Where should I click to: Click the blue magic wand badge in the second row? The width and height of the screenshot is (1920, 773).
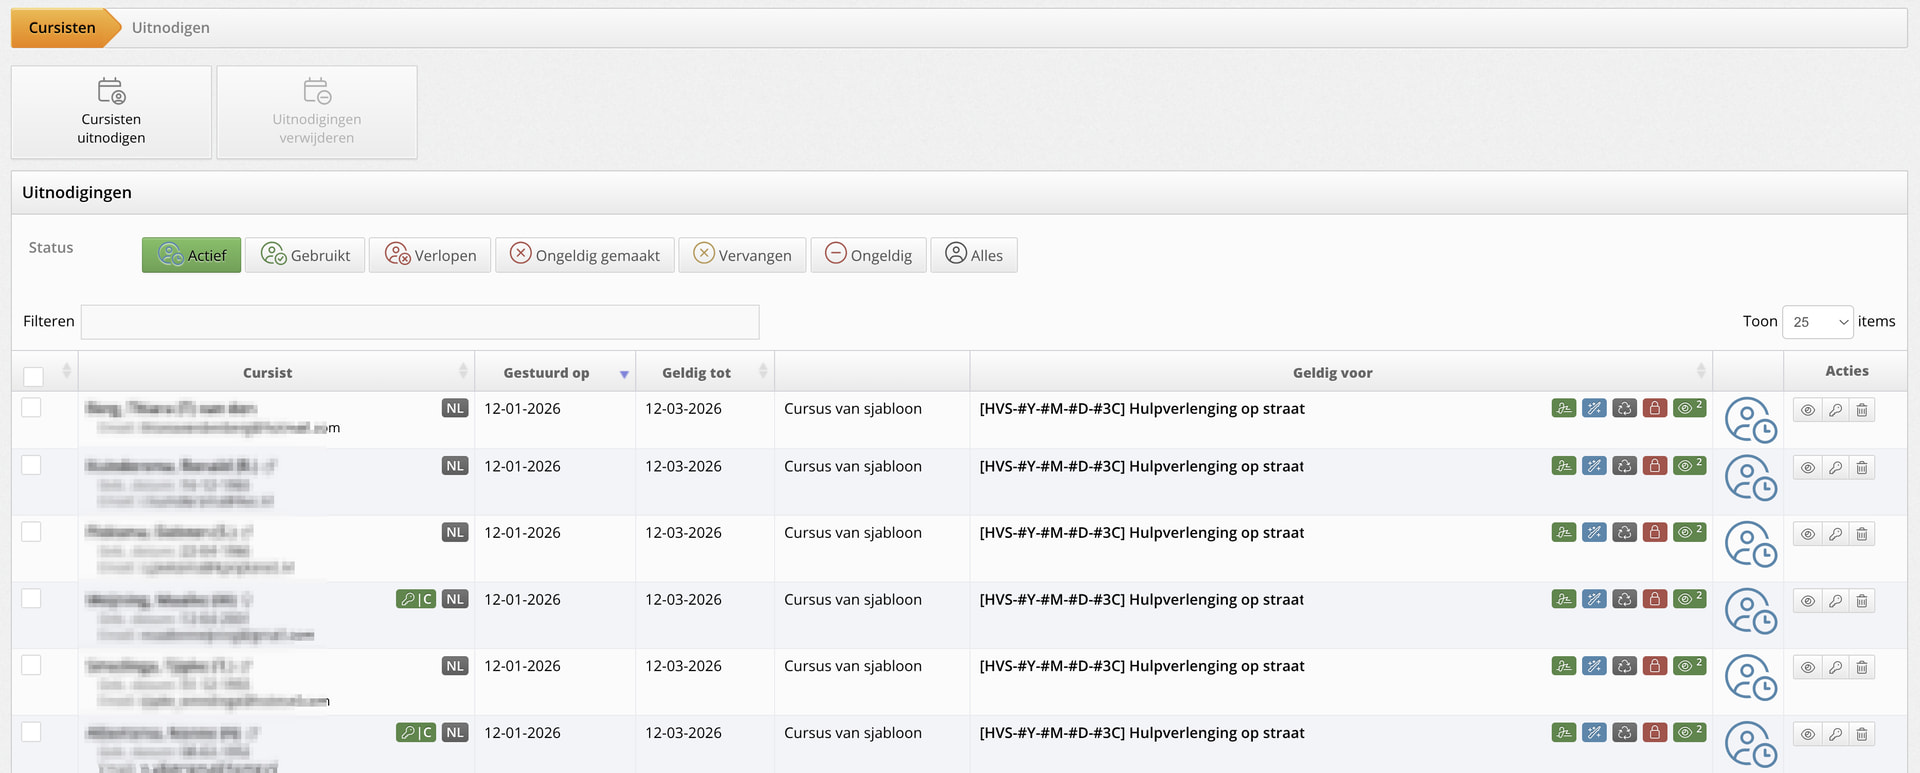point(1594,466)
